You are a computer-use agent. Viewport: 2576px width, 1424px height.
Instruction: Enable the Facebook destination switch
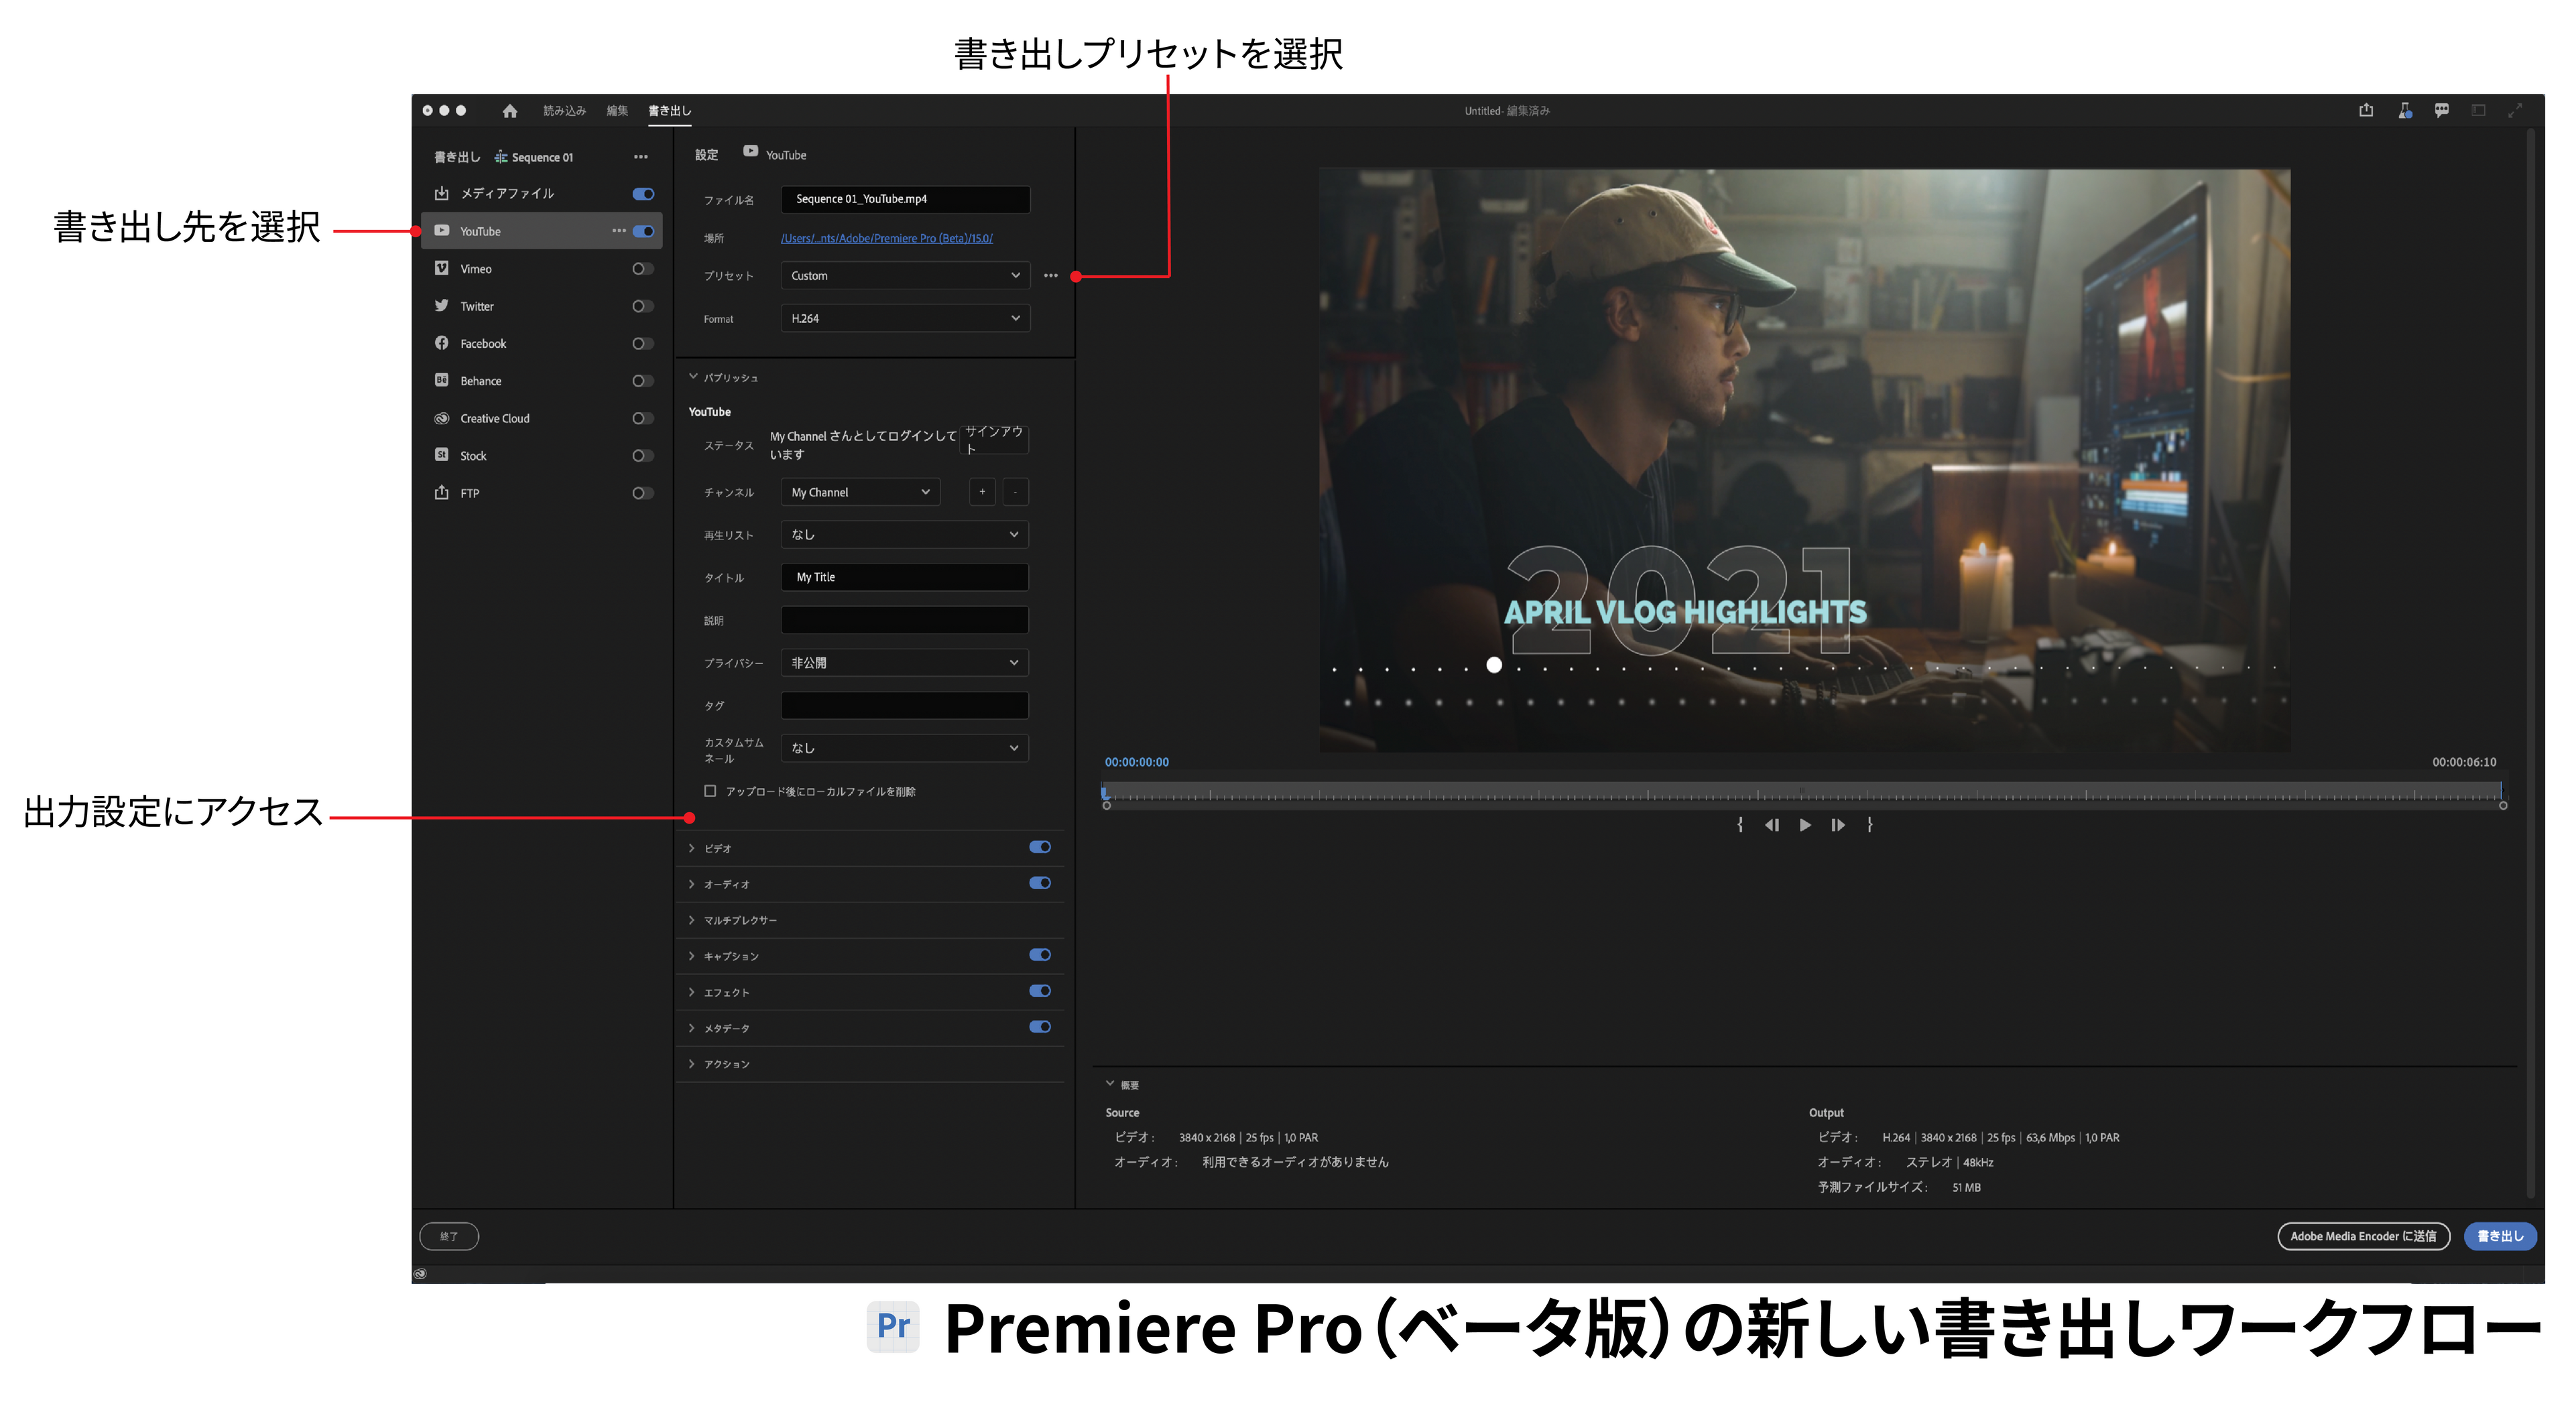[643, 343]
